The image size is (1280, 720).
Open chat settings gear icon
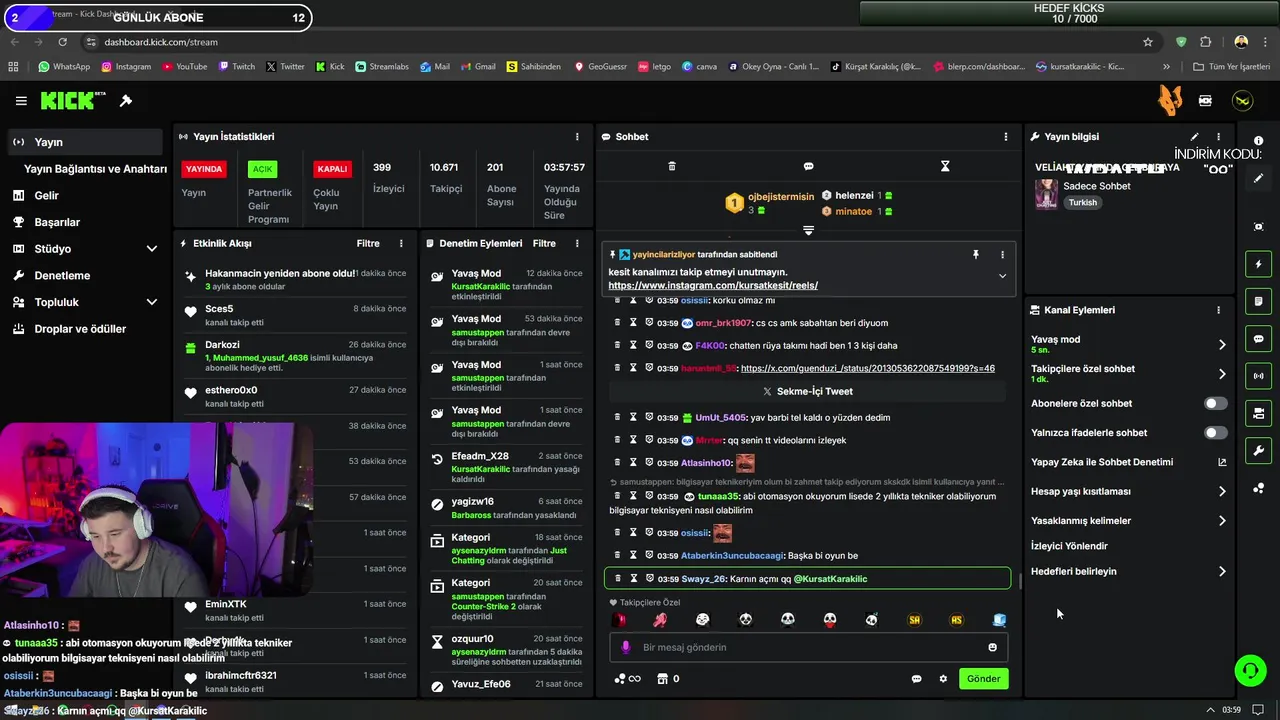pos(943,679)
